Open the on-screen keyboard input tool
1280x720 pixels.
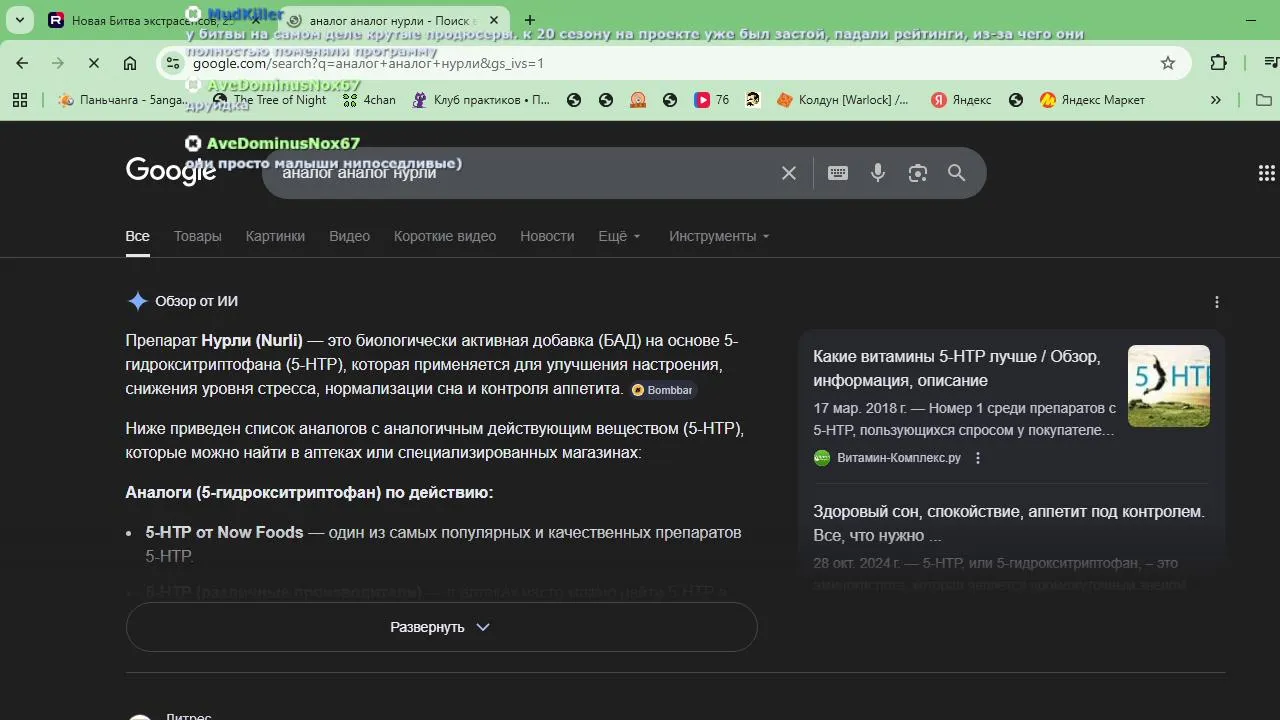[838, 173]
